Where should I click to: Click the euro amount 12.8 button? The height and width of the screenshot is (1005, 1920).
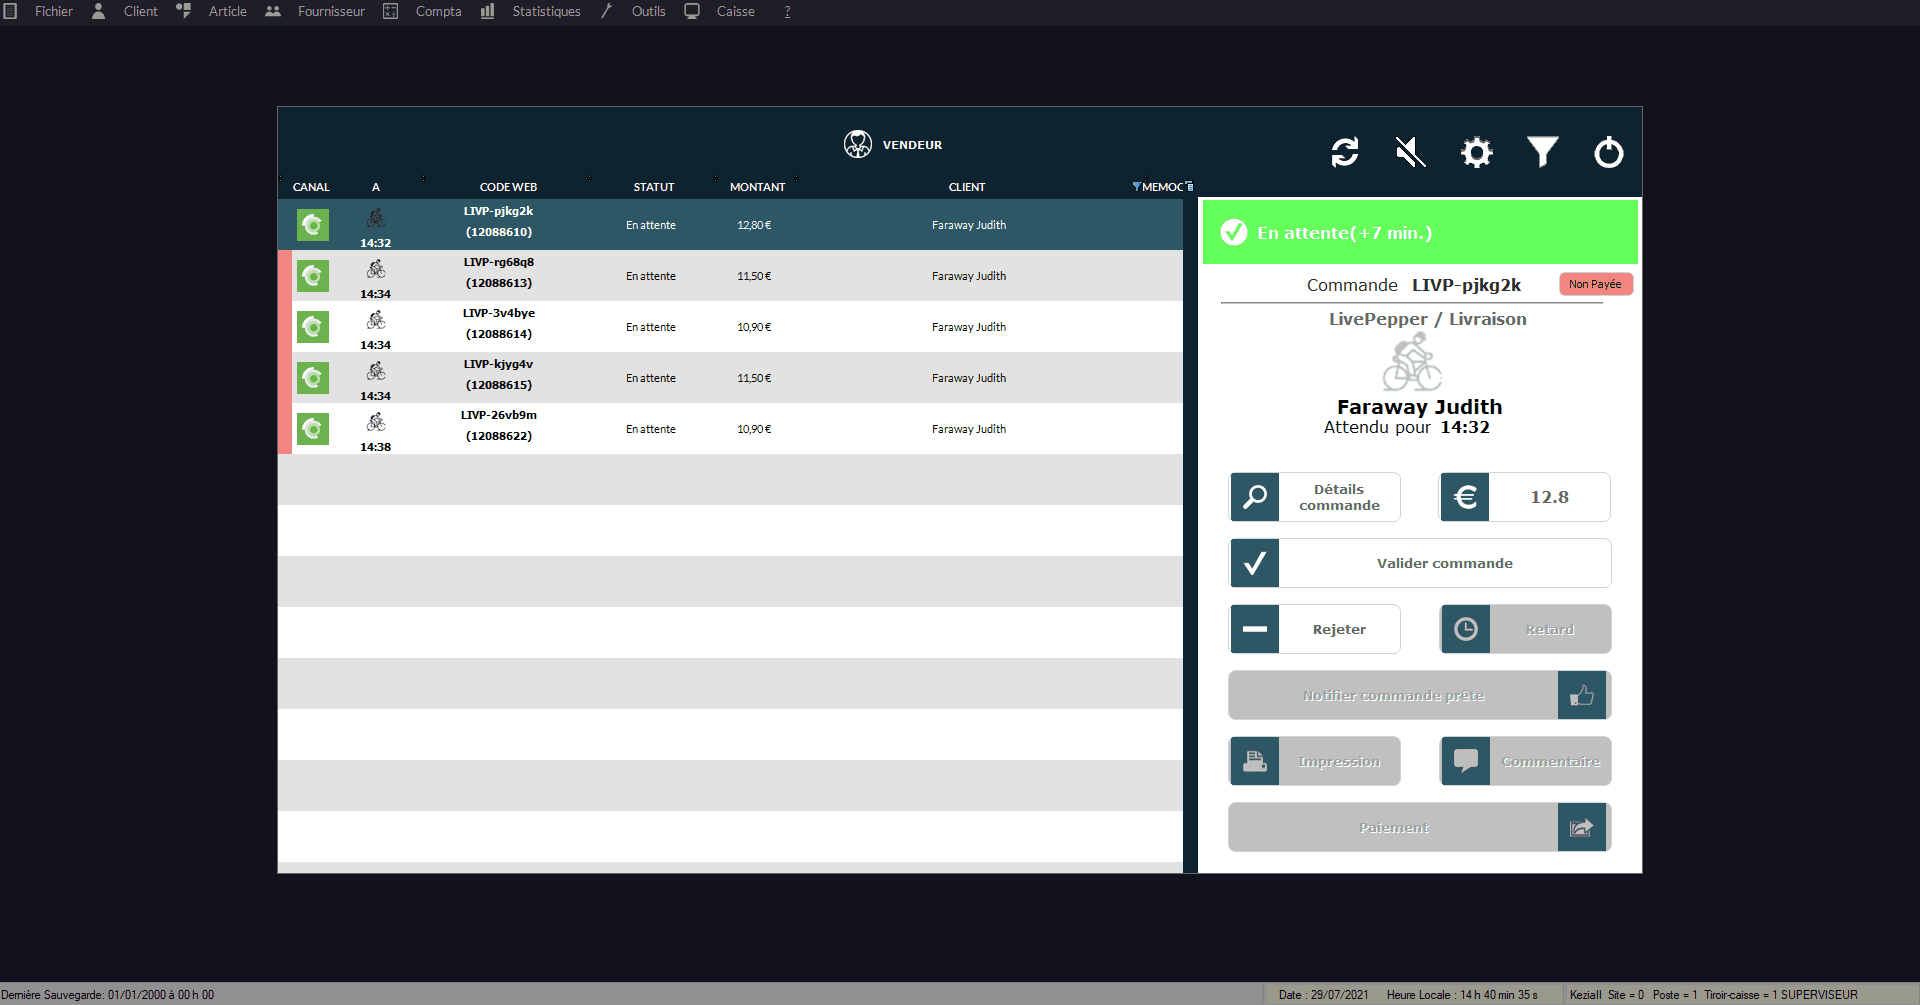point(1525,497)
